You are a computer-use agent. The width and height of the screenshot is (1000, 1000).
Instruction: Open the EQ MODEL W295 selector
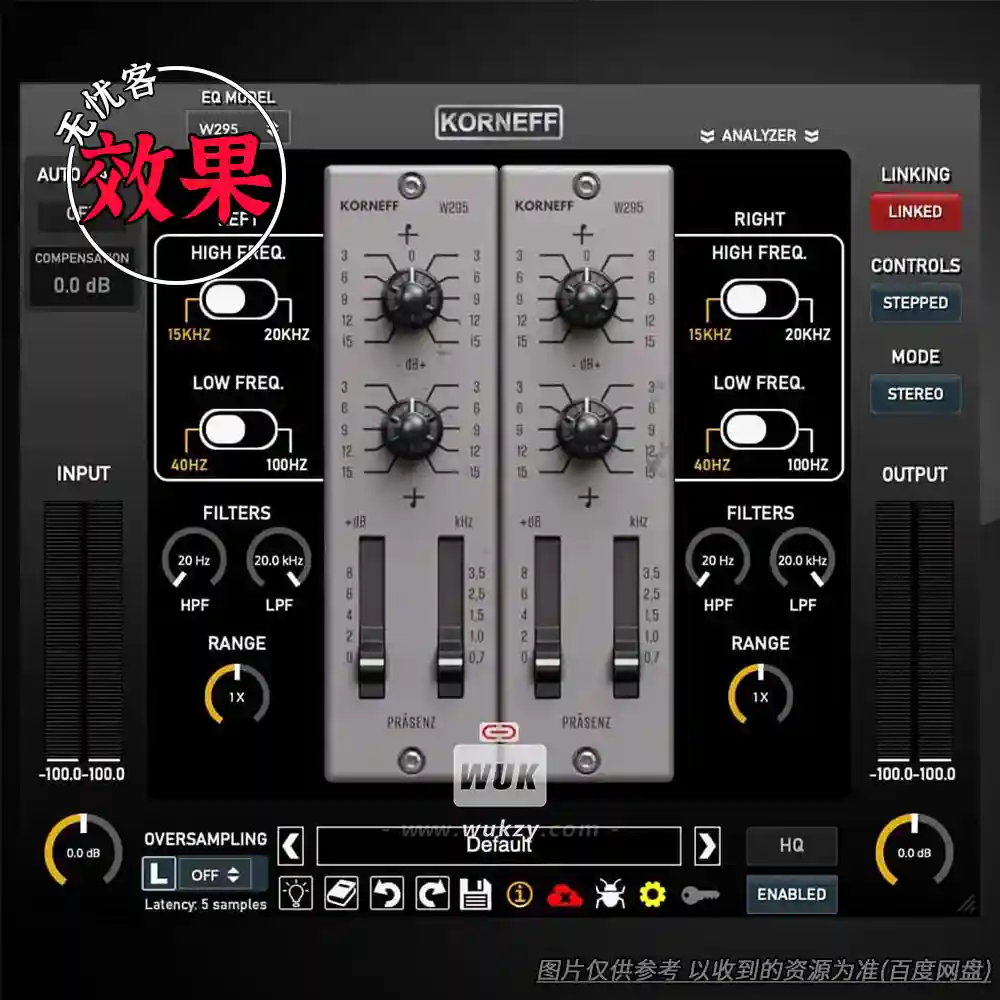(237, 127)
